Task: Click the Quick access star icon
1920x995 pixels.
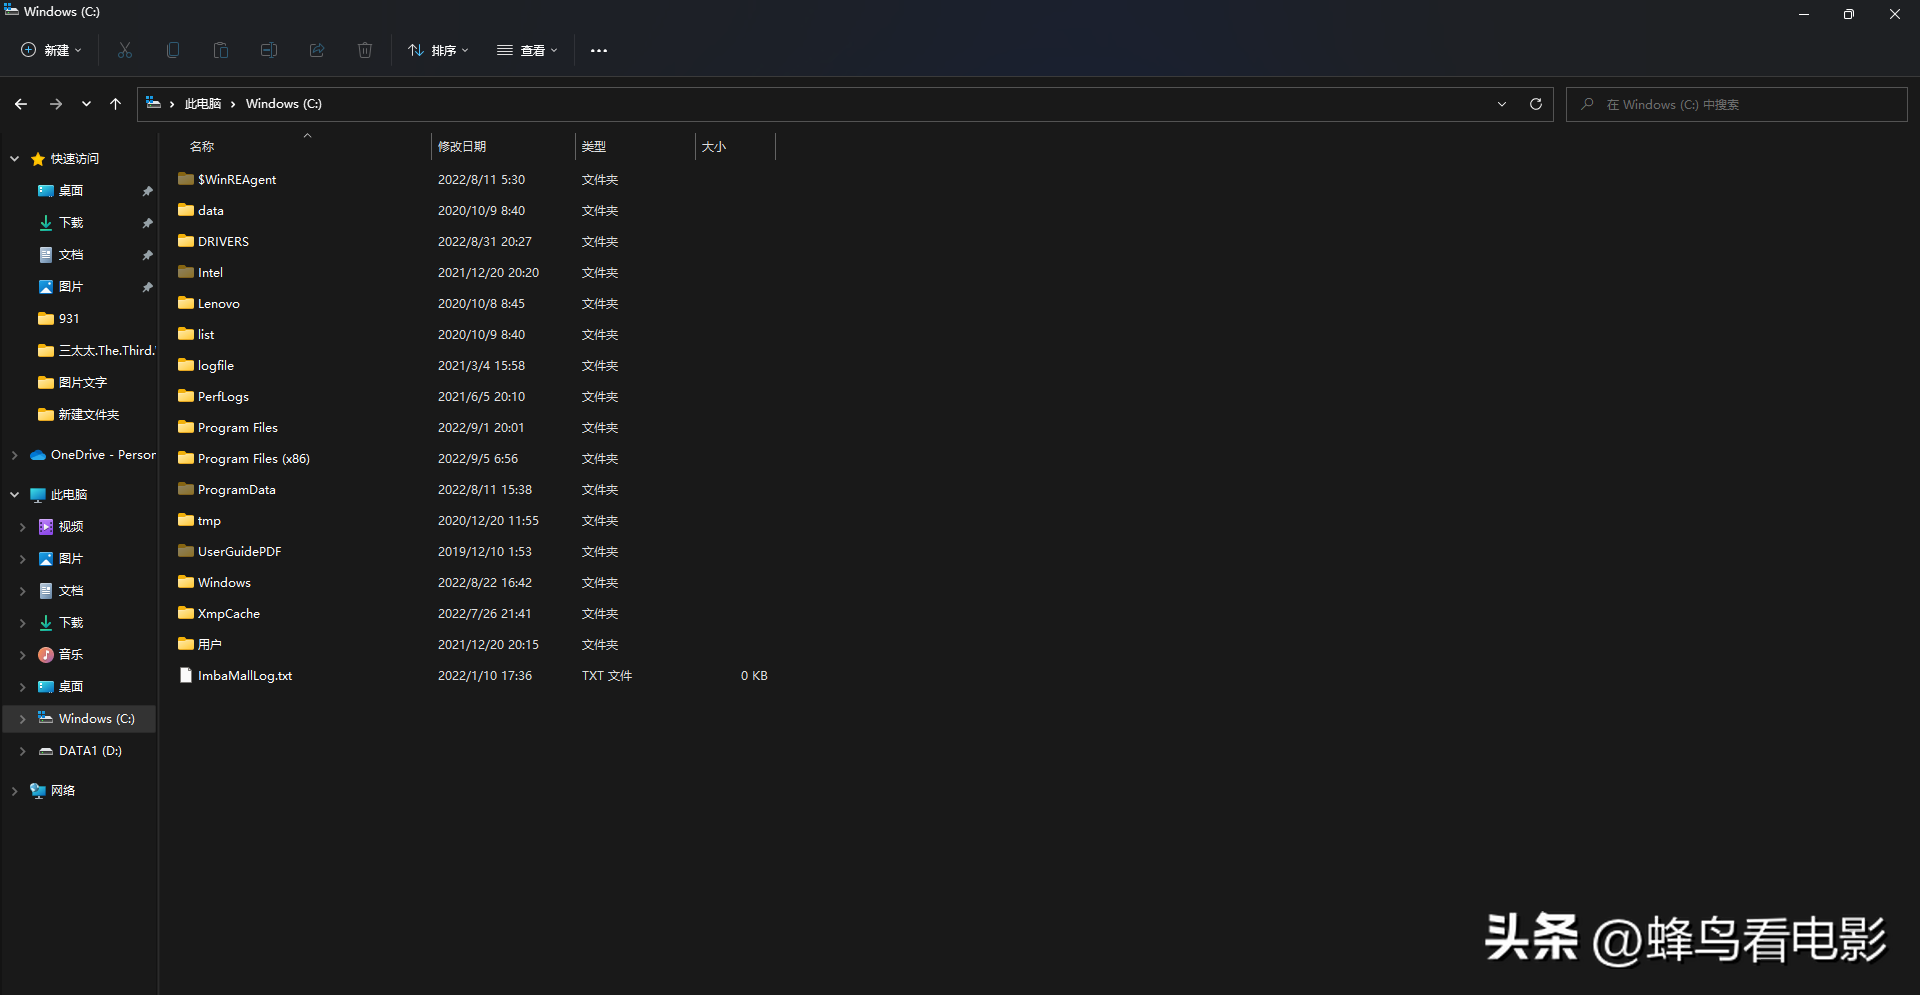Action: point(38,159)
